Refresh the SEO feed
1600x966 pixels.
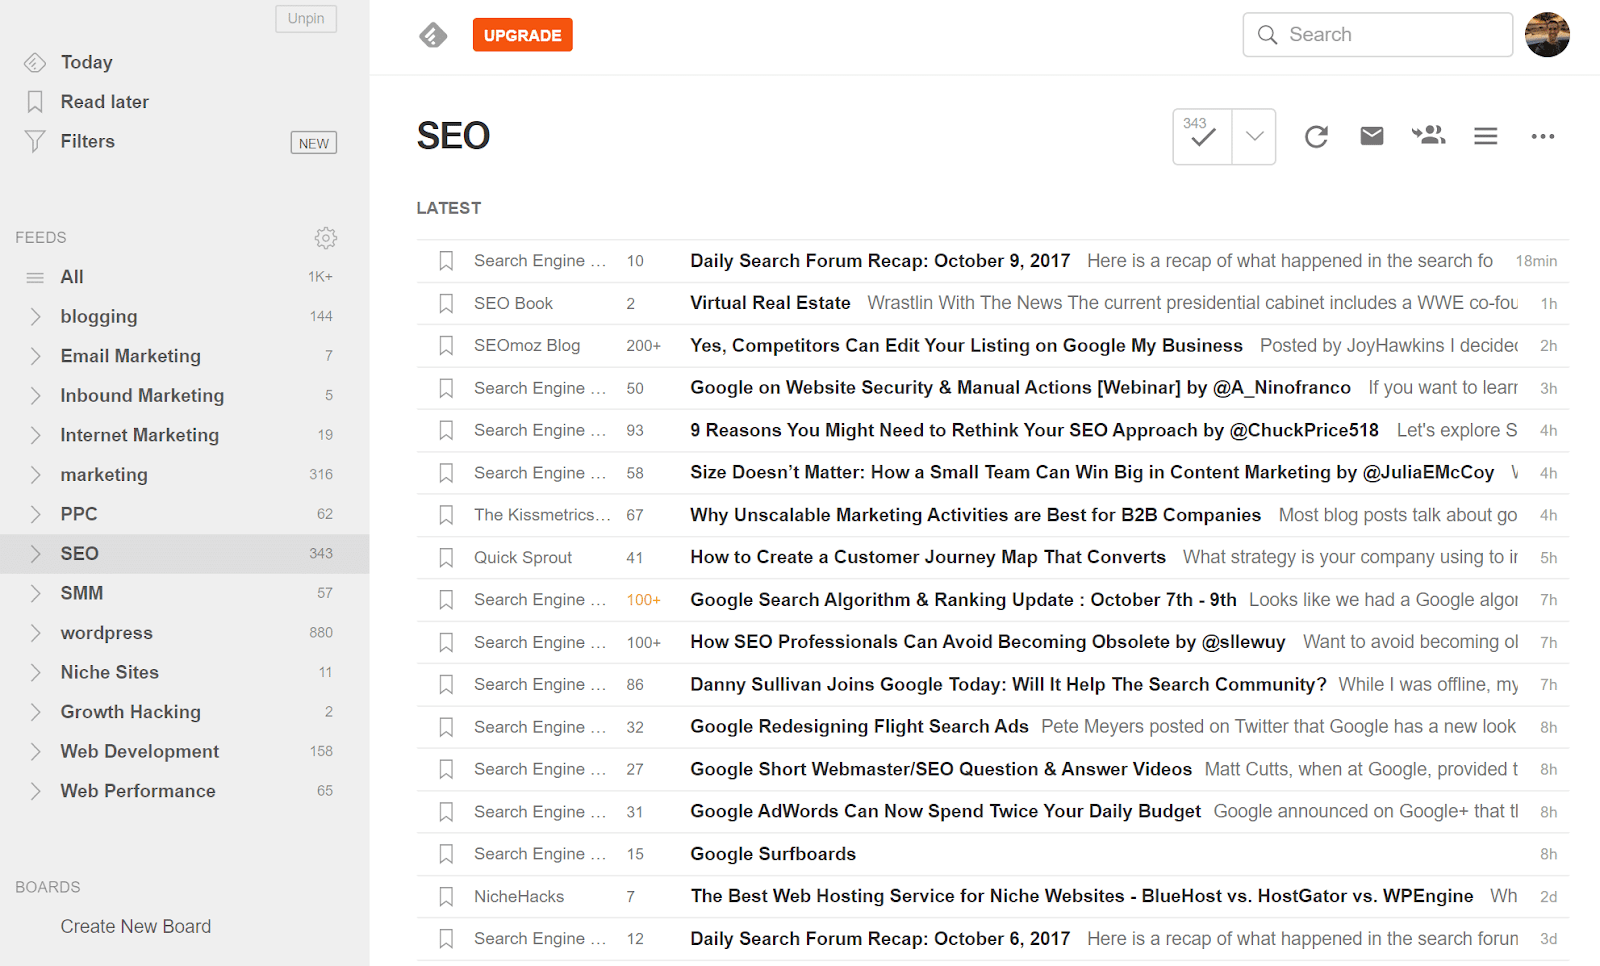[x=1316, y=136]
